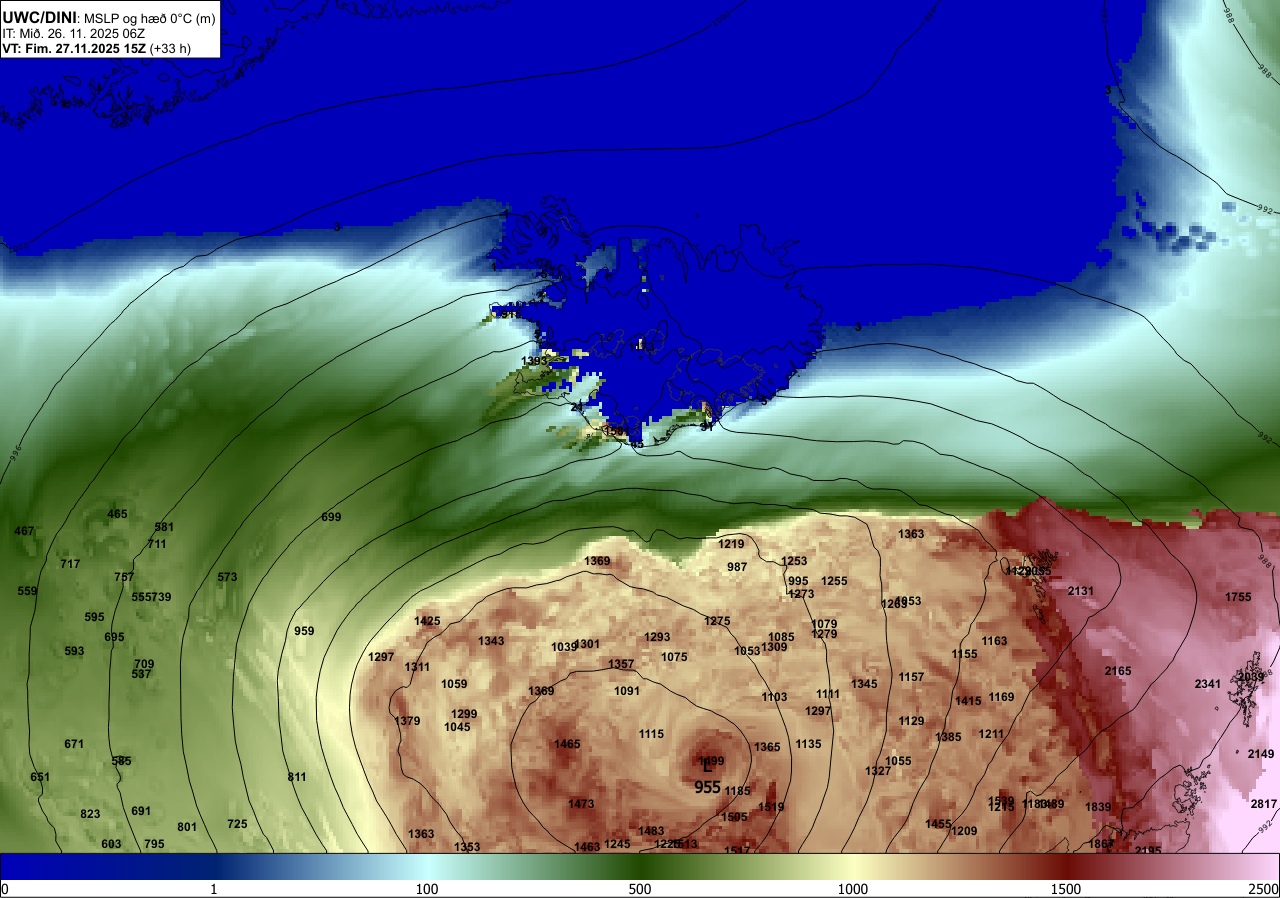Screen dimensions: 1280x898
Task: Click the height value 2341
Action: point(1208,684)
